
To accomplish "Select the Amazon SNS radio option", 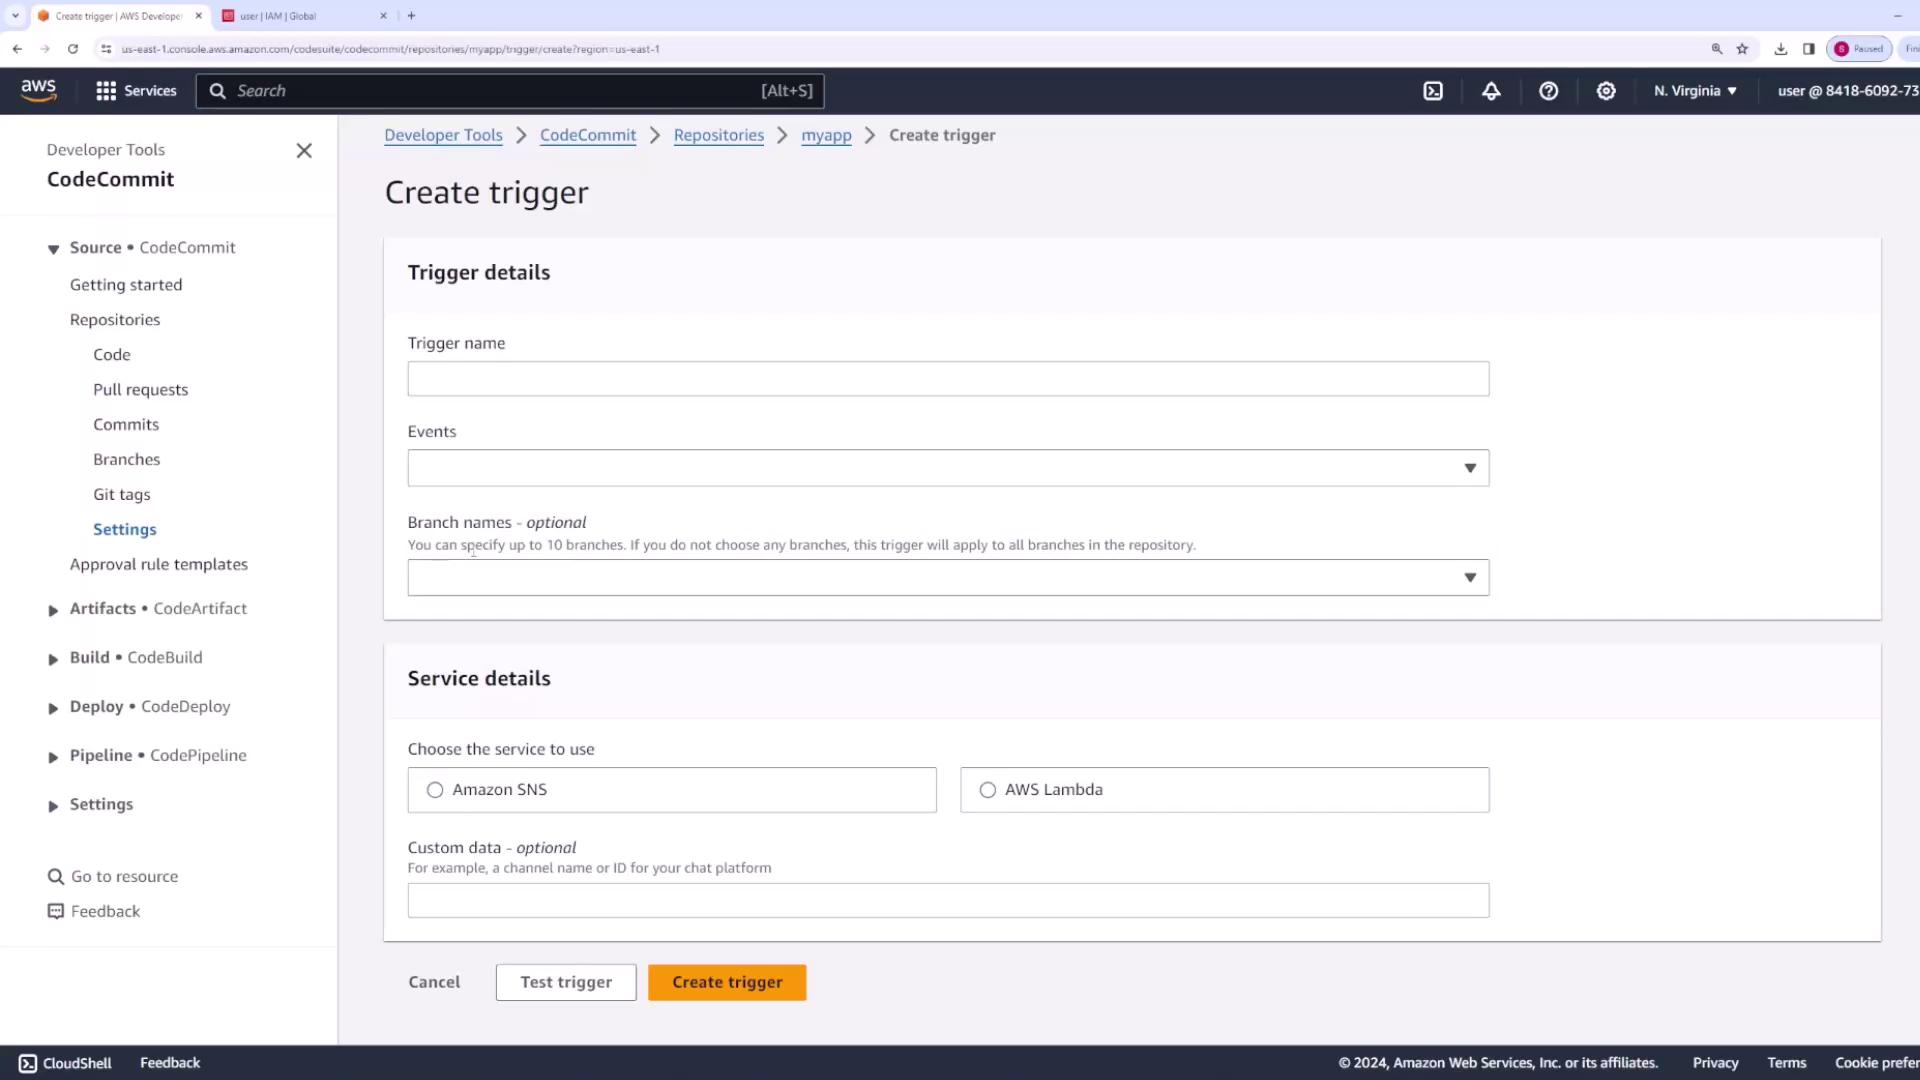I will [x=435, y=790].
